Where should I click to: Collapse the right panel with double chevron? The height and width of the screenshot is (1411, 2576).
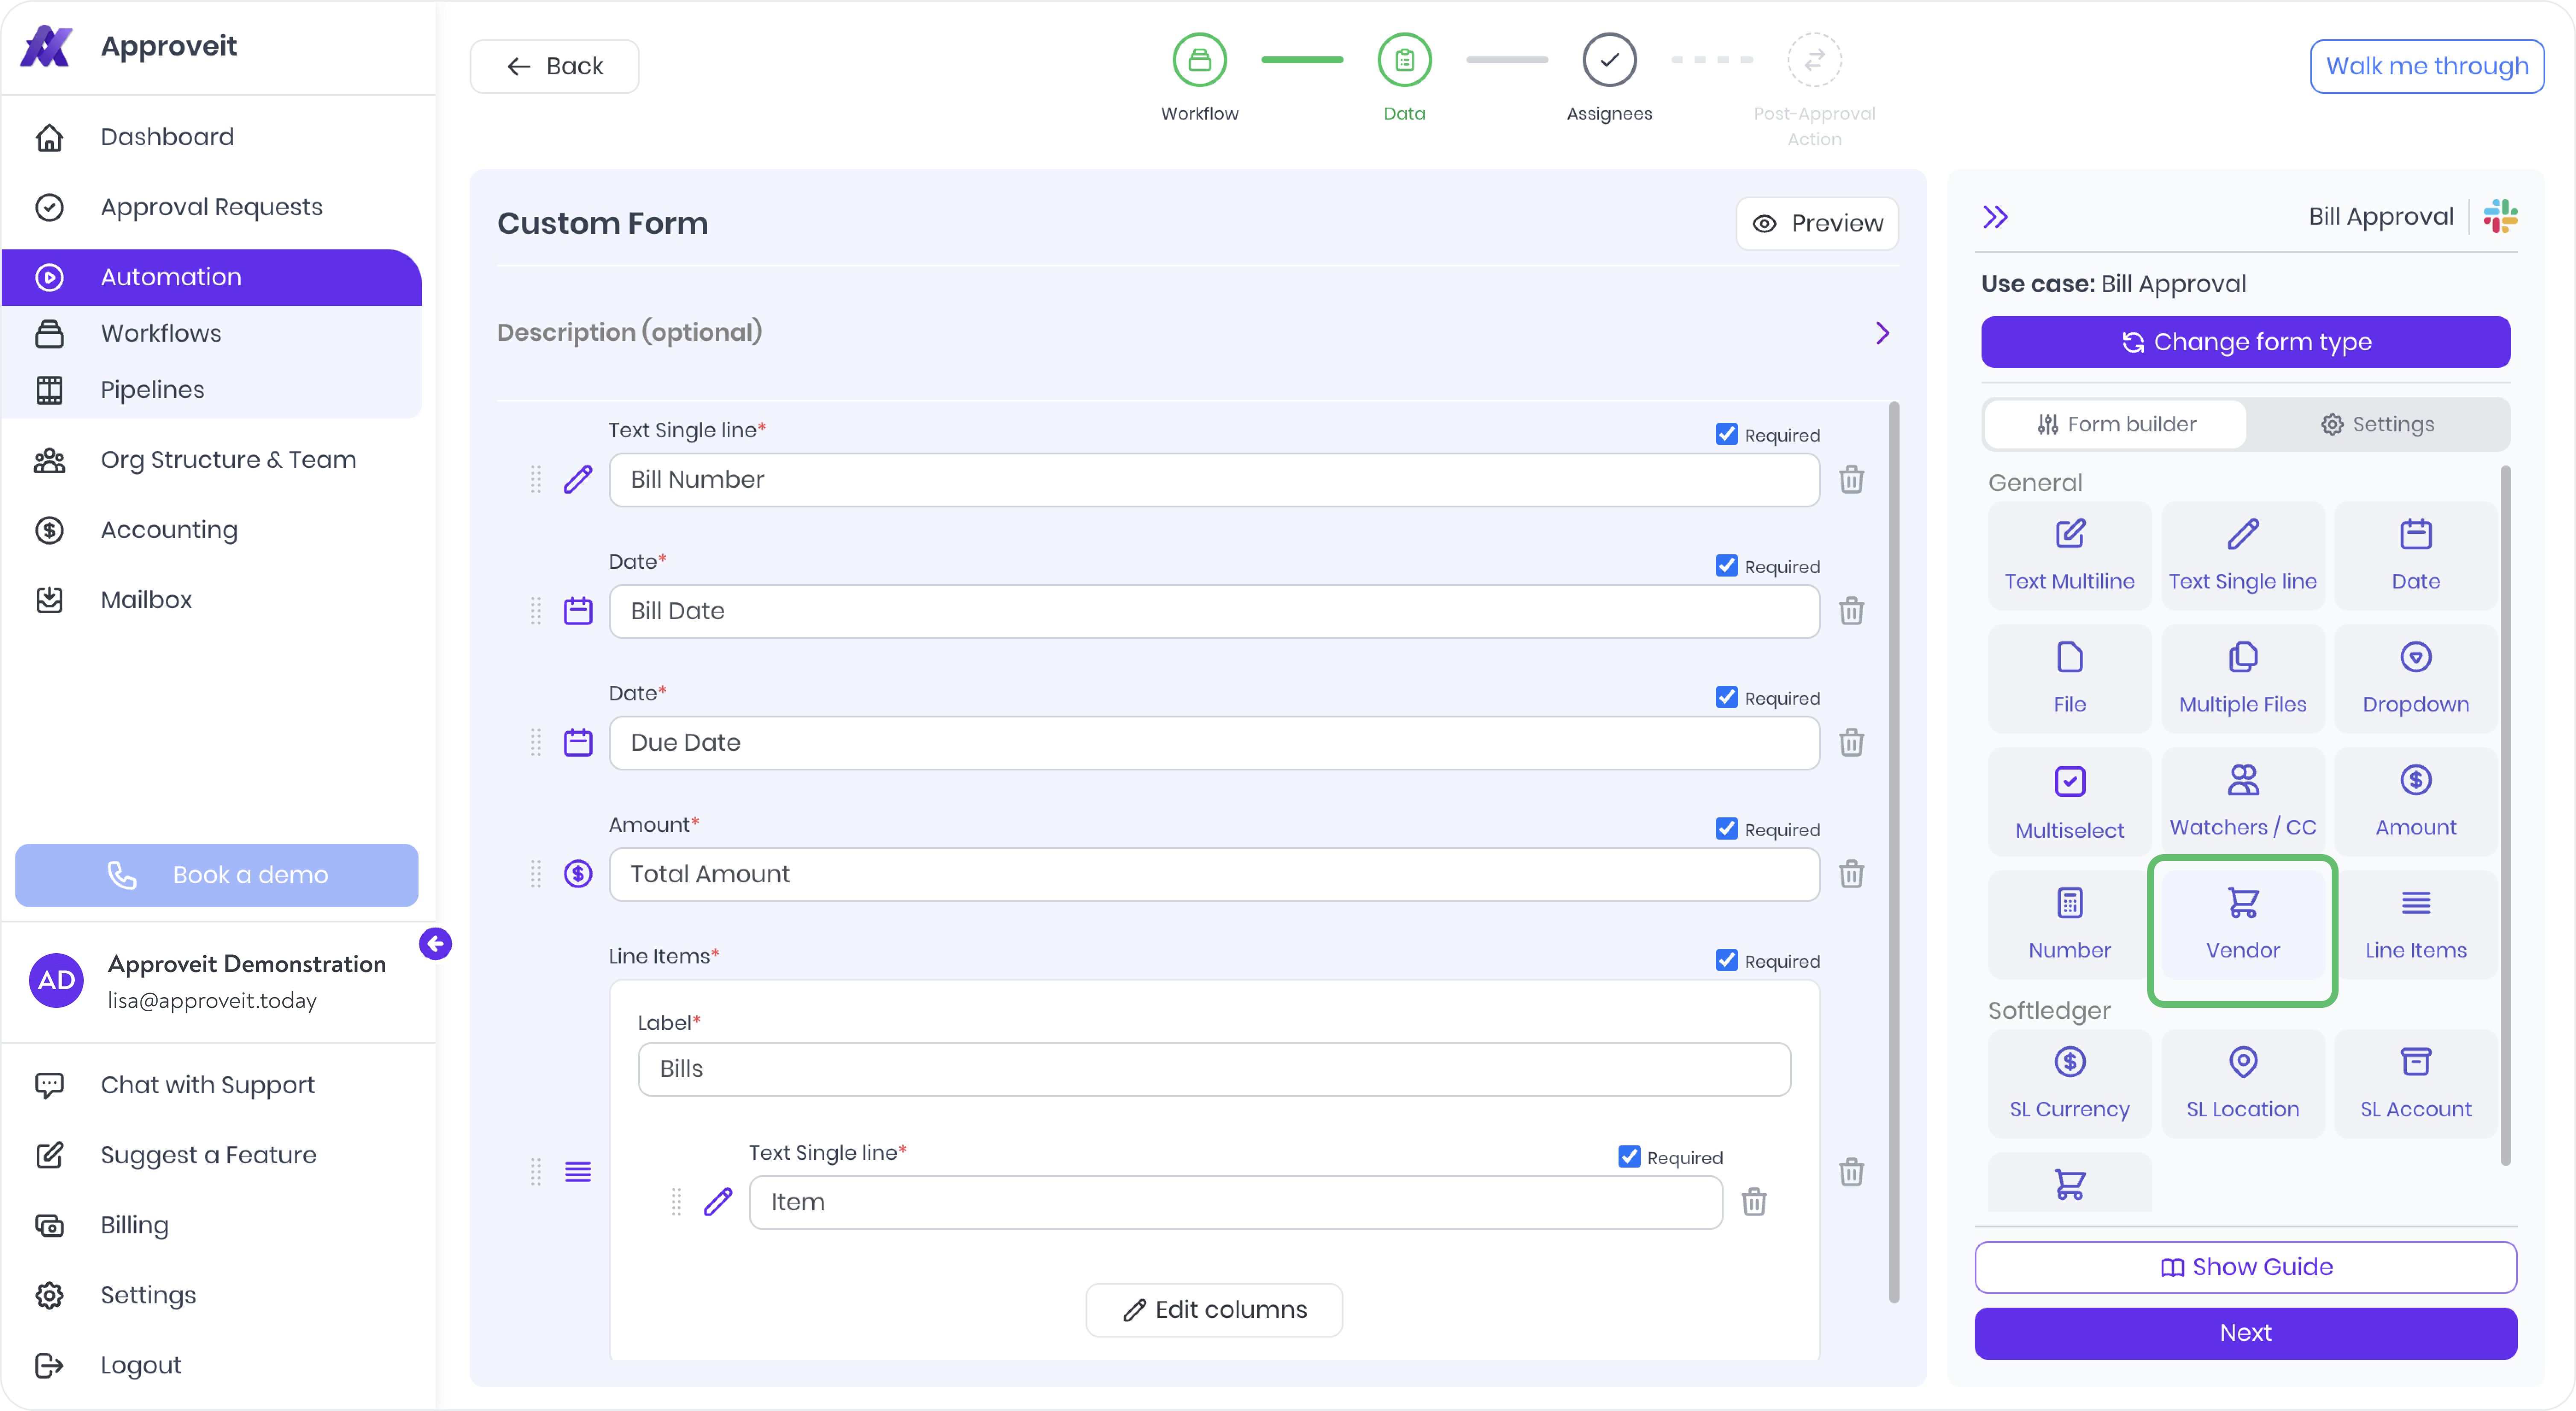1995,217
